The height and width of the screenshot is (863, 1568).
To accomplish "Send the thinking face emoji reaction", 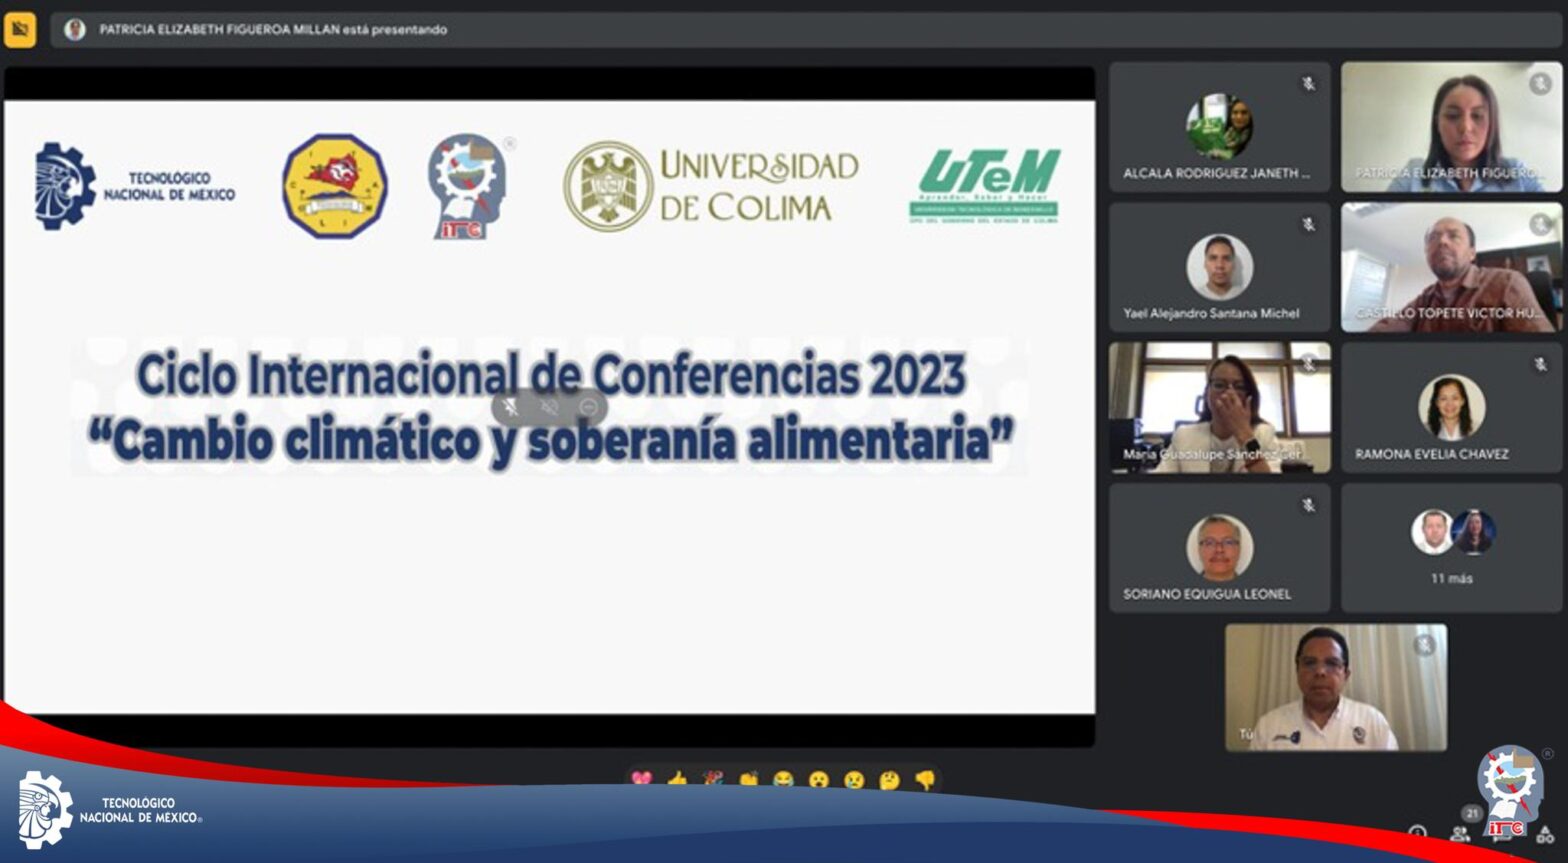I will pos(889,779).
